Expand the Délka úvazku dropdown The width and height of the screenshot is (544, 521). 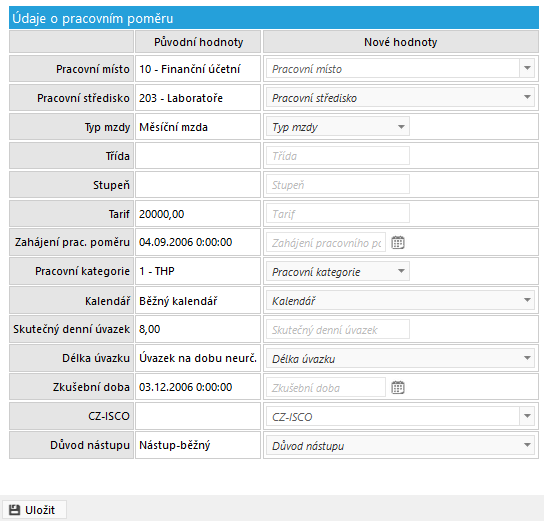[400, 358]
